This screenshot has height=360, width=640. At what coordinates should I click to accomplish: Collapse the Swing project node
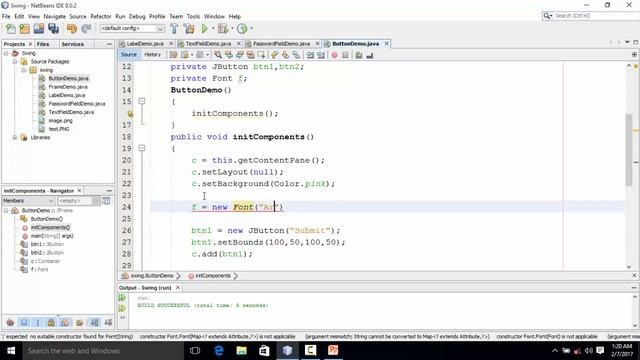pyautogui.click(x=6, y=53)
